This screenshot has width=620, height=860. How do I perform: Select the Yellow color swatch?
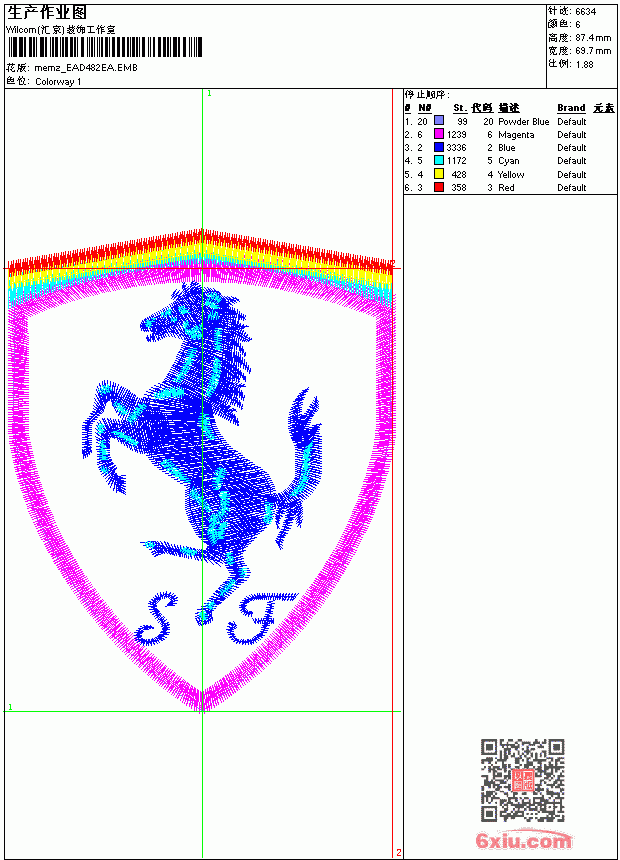pos(439,174)
